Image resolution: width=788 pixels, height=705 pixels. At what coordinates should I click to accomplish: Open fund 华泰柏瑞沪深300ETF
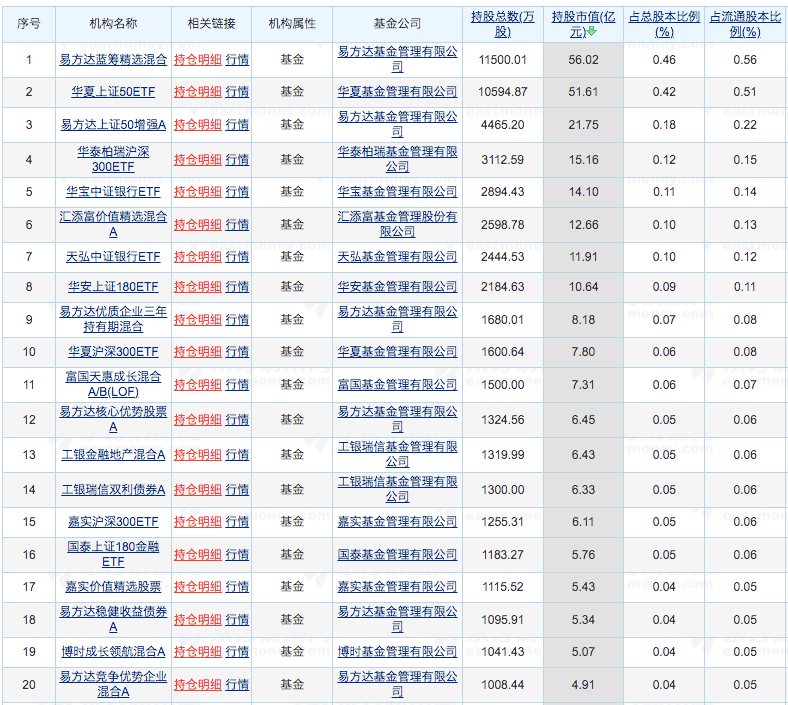[x=113, y=159]
